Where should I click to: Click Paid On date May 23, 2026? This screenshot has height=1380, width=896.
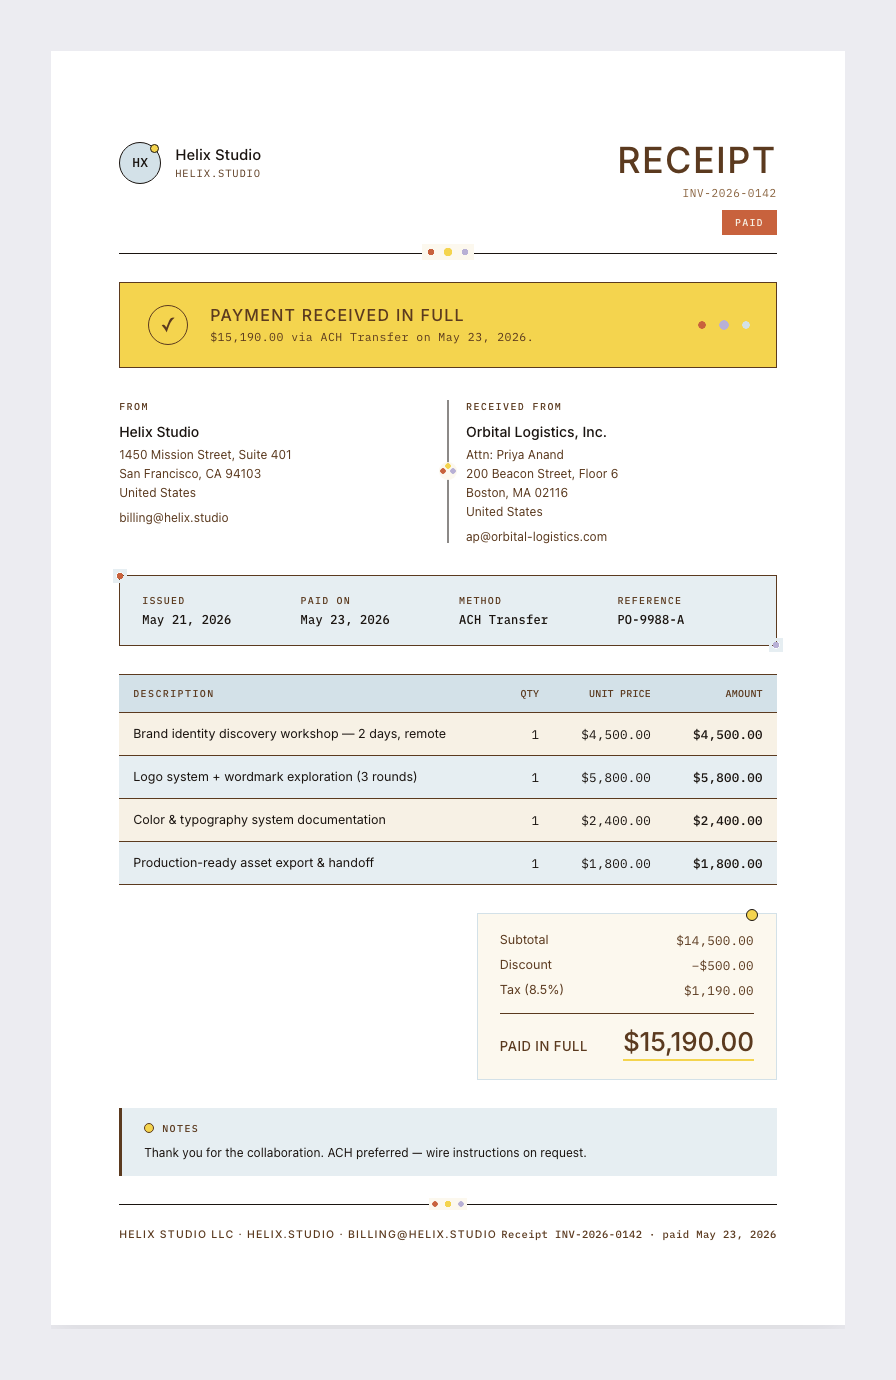pyautogui.click(x=345, y=620)
